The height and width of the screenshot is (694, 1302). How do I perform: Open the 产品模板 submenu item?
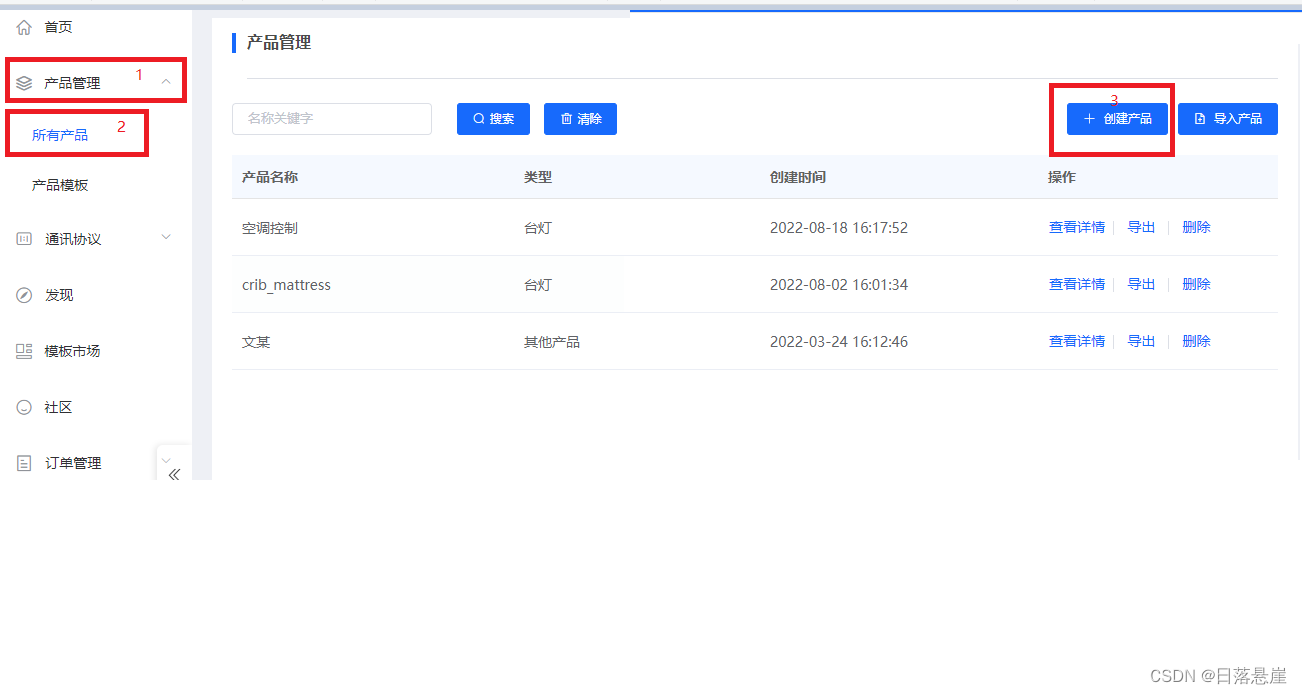point(60,185)
